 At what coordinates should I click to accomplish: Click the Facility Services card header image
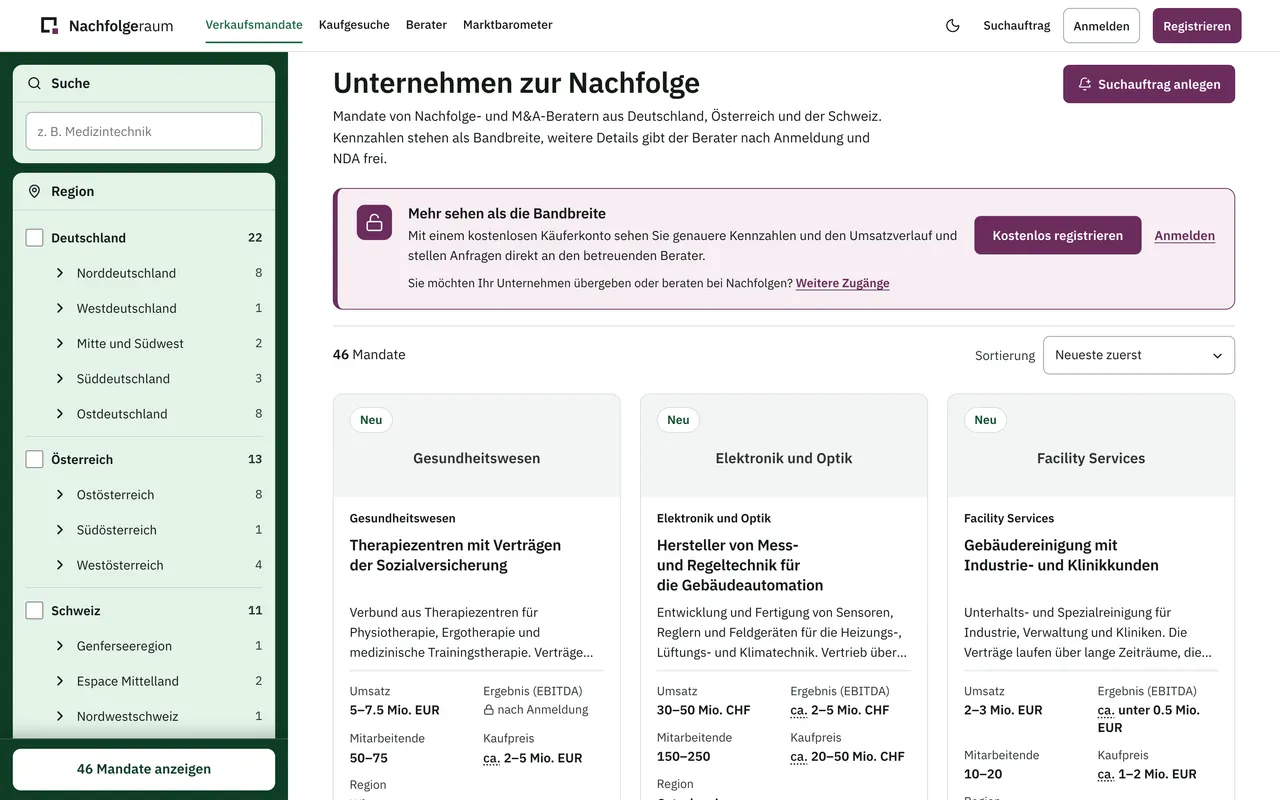(x=1091, y=446)
